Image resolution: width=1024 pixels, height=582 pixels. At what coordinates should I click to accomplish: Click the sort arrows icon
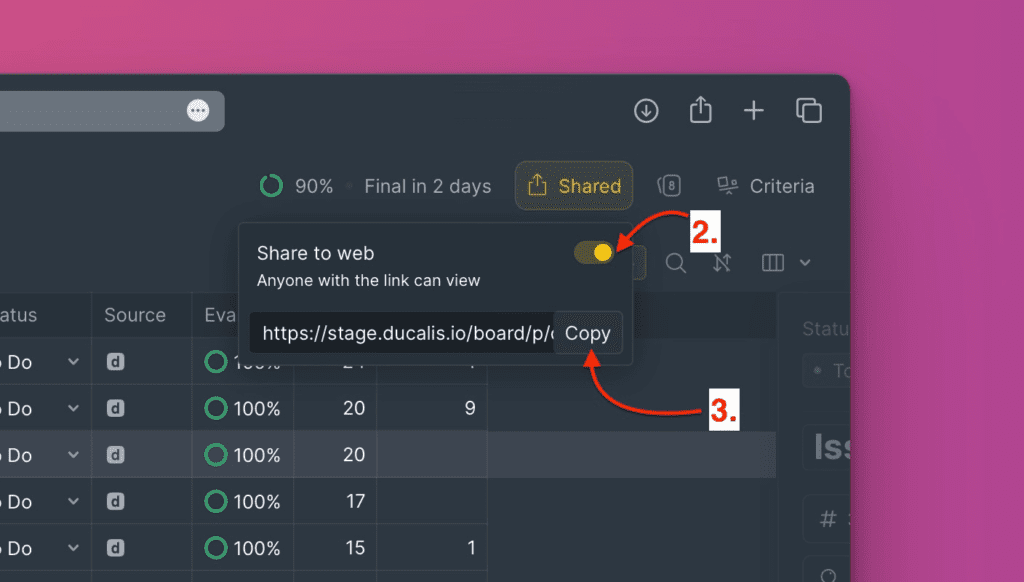(723, 263)
